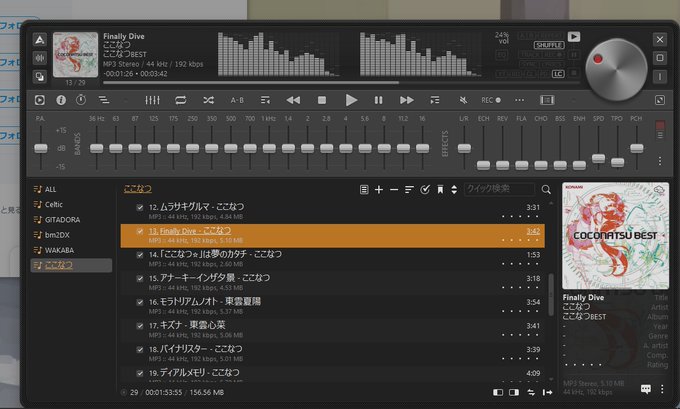The height and width of the screenshot is (409, 680).
Task: Uncheck track 12 ムラサキグルマ checkbox
Action: click(x=140, y=207)
